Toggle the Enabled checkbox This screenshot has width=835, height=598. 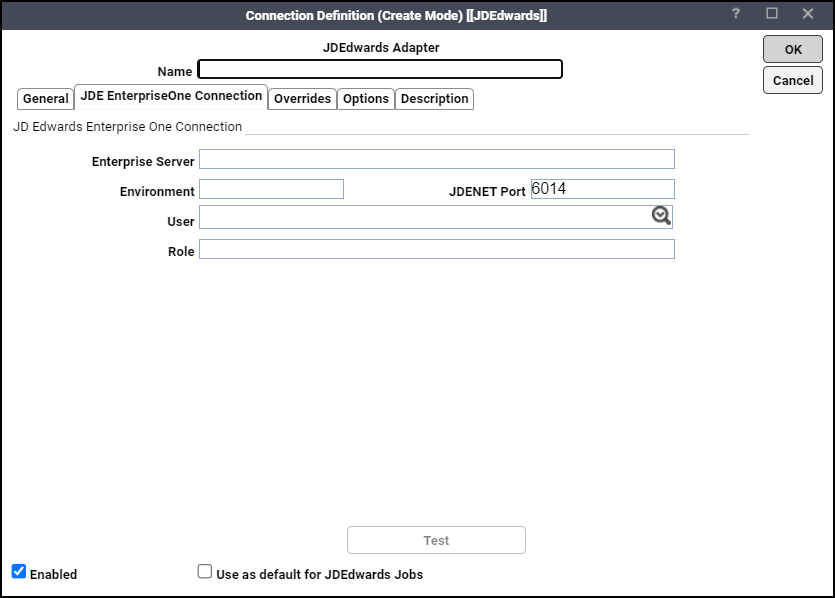[19, 571]
